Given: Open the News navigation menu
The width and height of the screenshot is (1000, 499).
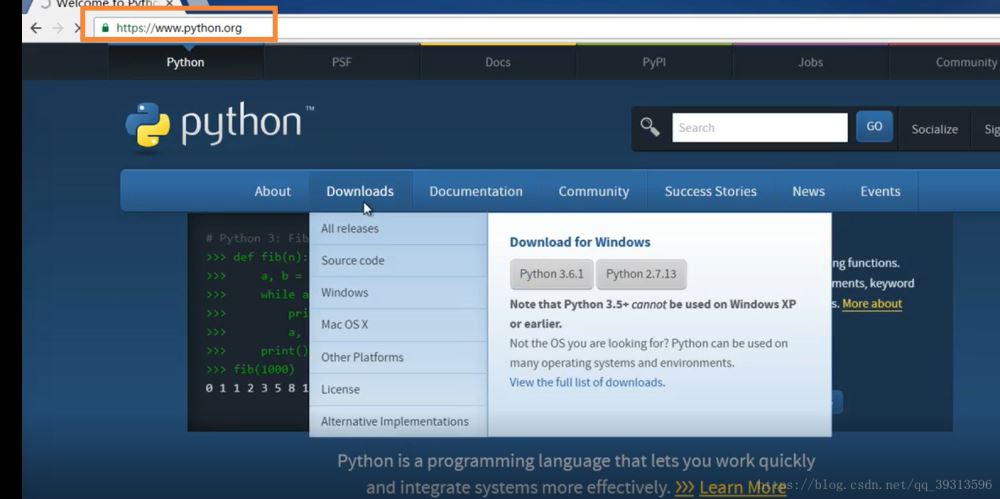Looking at the screenshot, I should coord(809,191).
